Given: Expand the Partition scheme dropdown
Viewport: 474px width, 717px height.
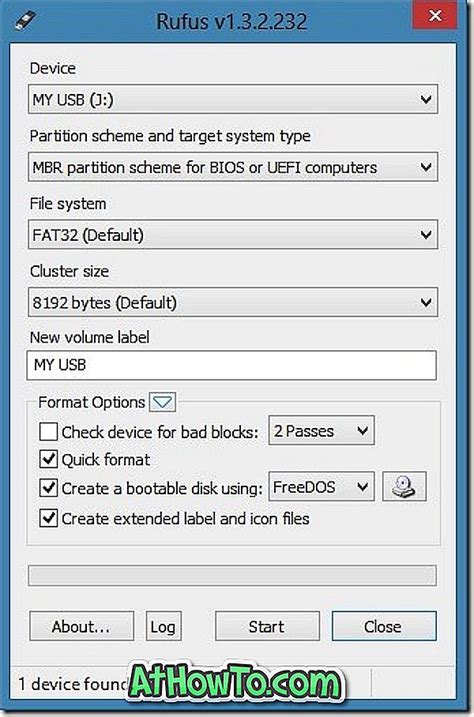Looking at the screenshot, I should tap(233, 167).
